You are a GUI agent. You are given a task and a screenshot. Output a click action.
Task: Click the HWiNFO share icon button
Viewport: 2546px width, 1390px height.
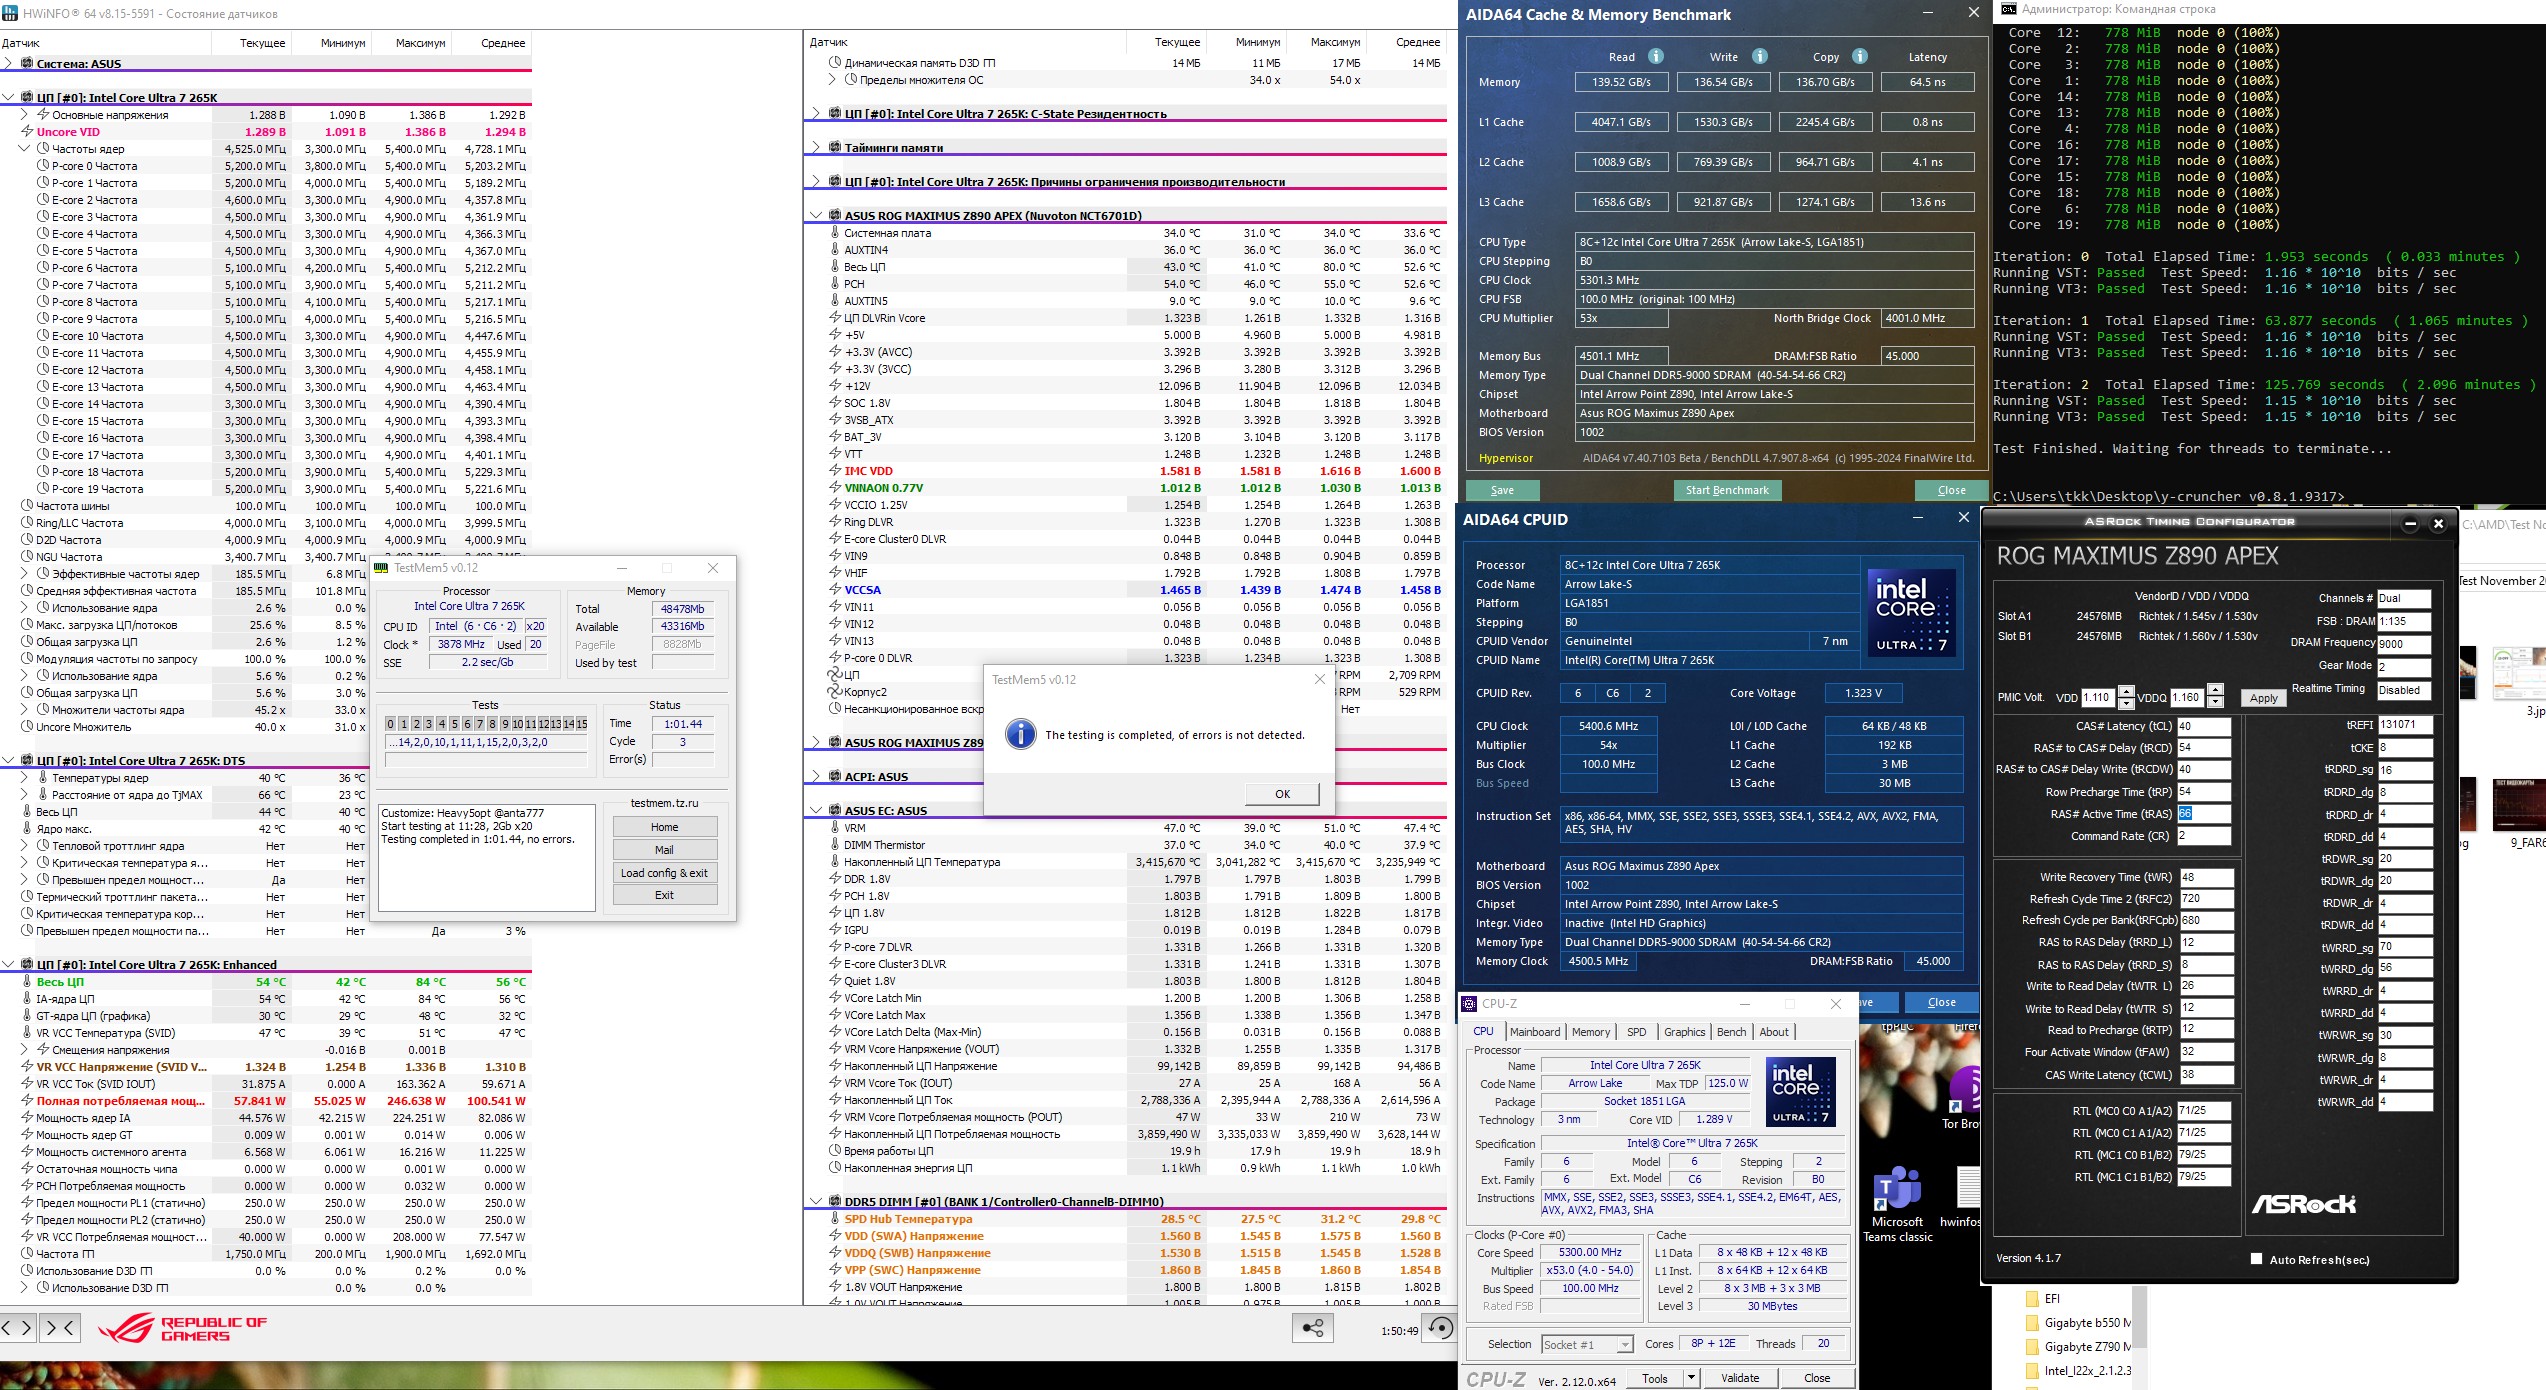[x=1312, y=1328]
